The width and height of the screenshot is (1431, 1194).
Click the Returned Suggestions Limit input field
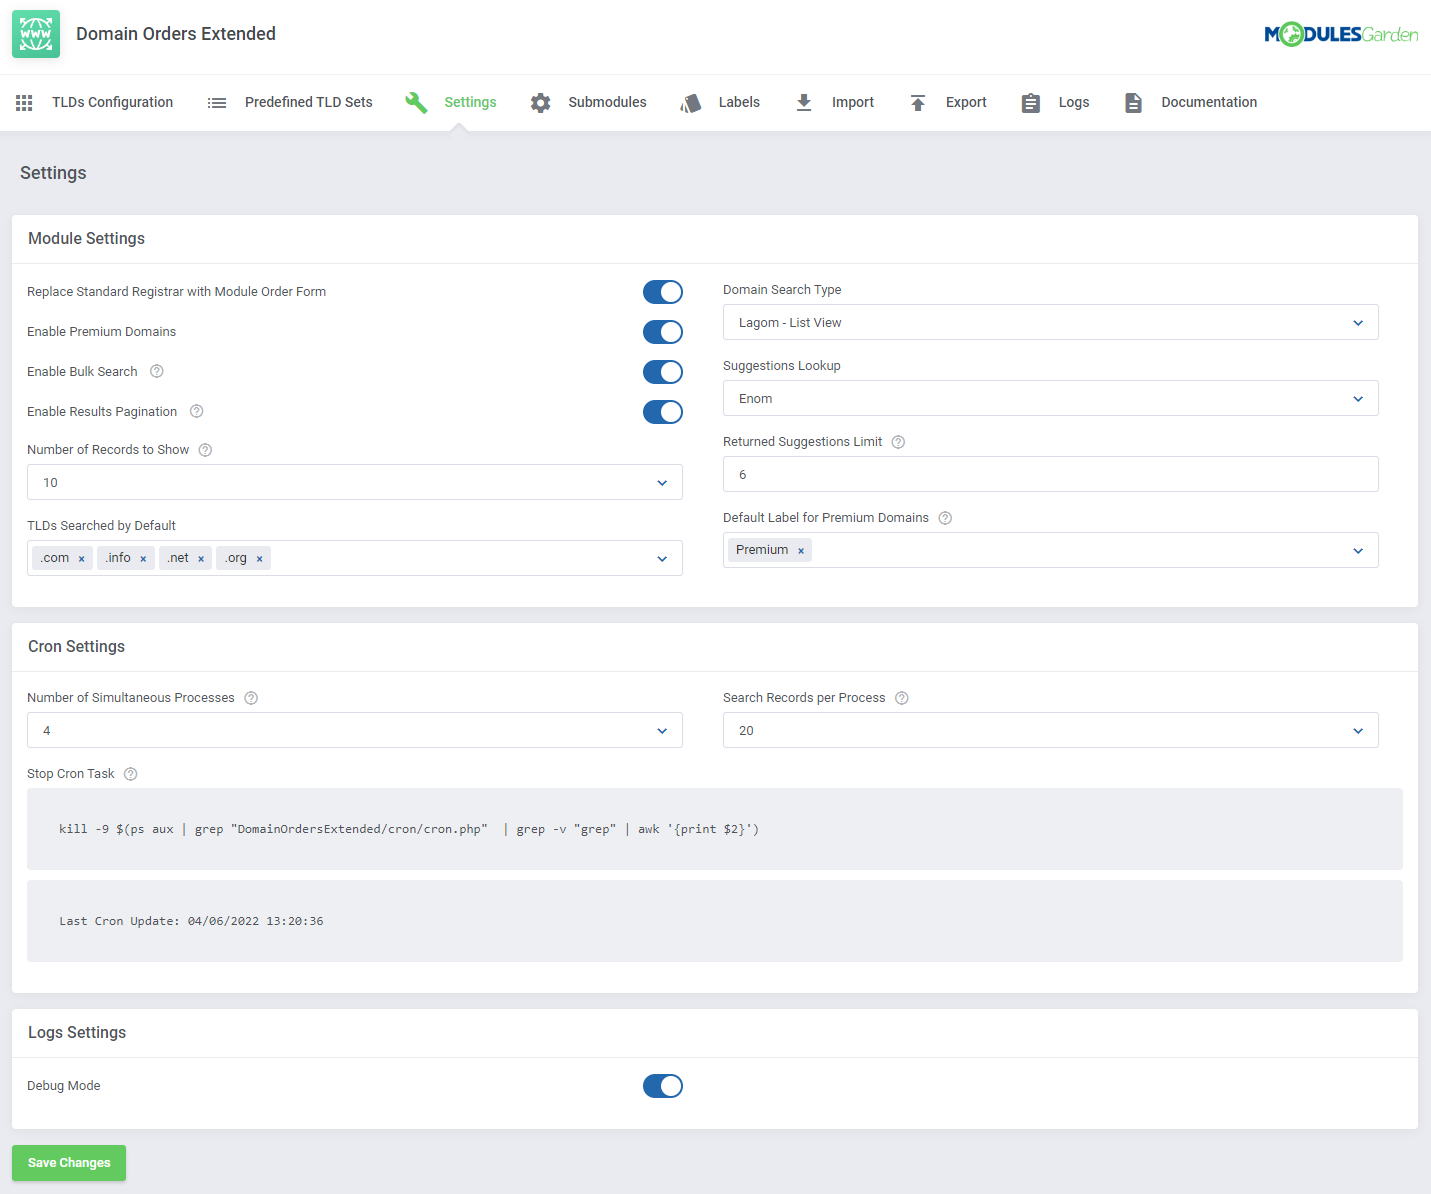click(x=1050, y=474)
